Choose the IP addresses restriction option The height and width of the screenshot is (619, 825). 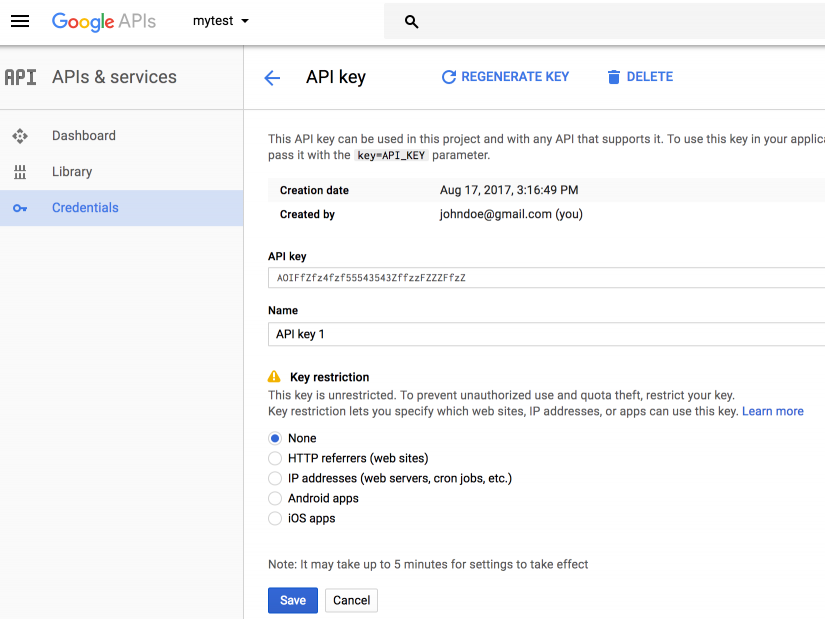tap(275, 478)
